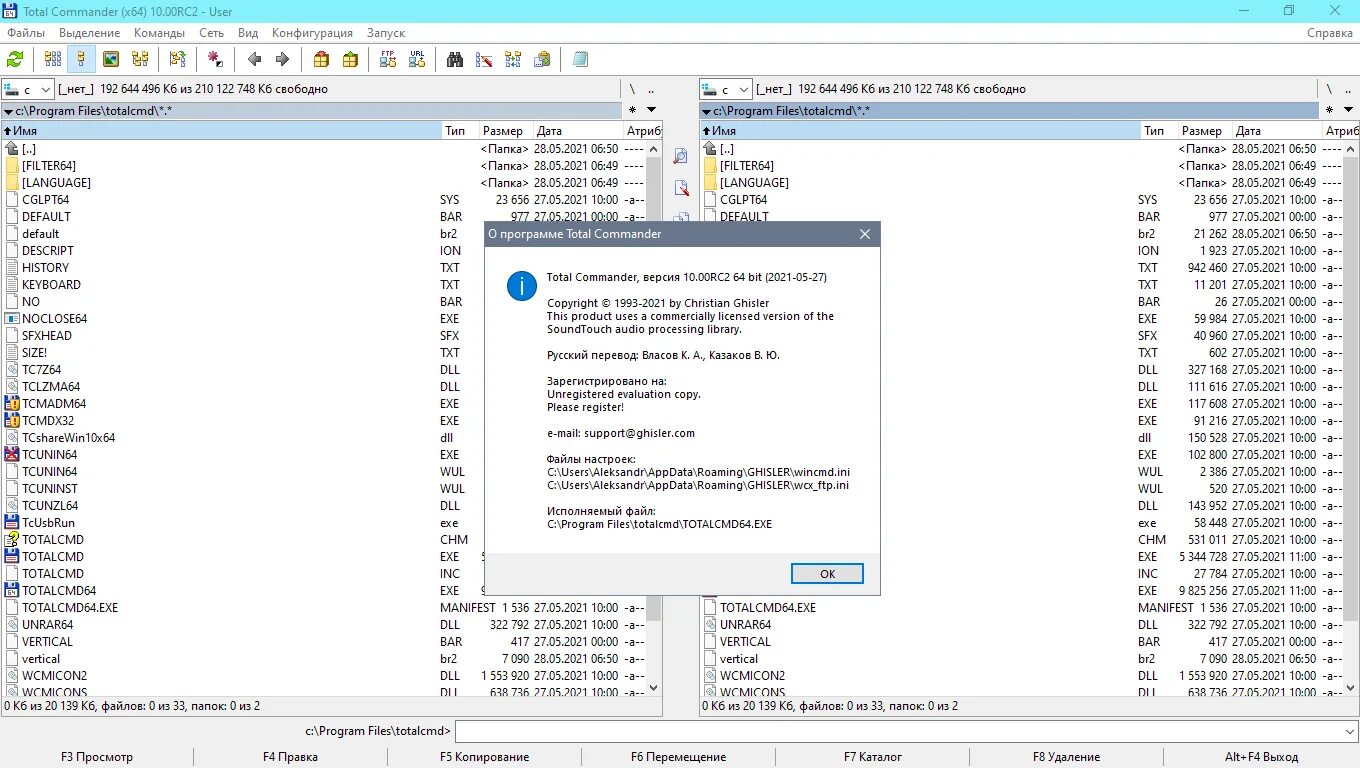Click the unpack files archive icon
The height and width of the screenshot is (768, 1360).
(x=350, y=59)
